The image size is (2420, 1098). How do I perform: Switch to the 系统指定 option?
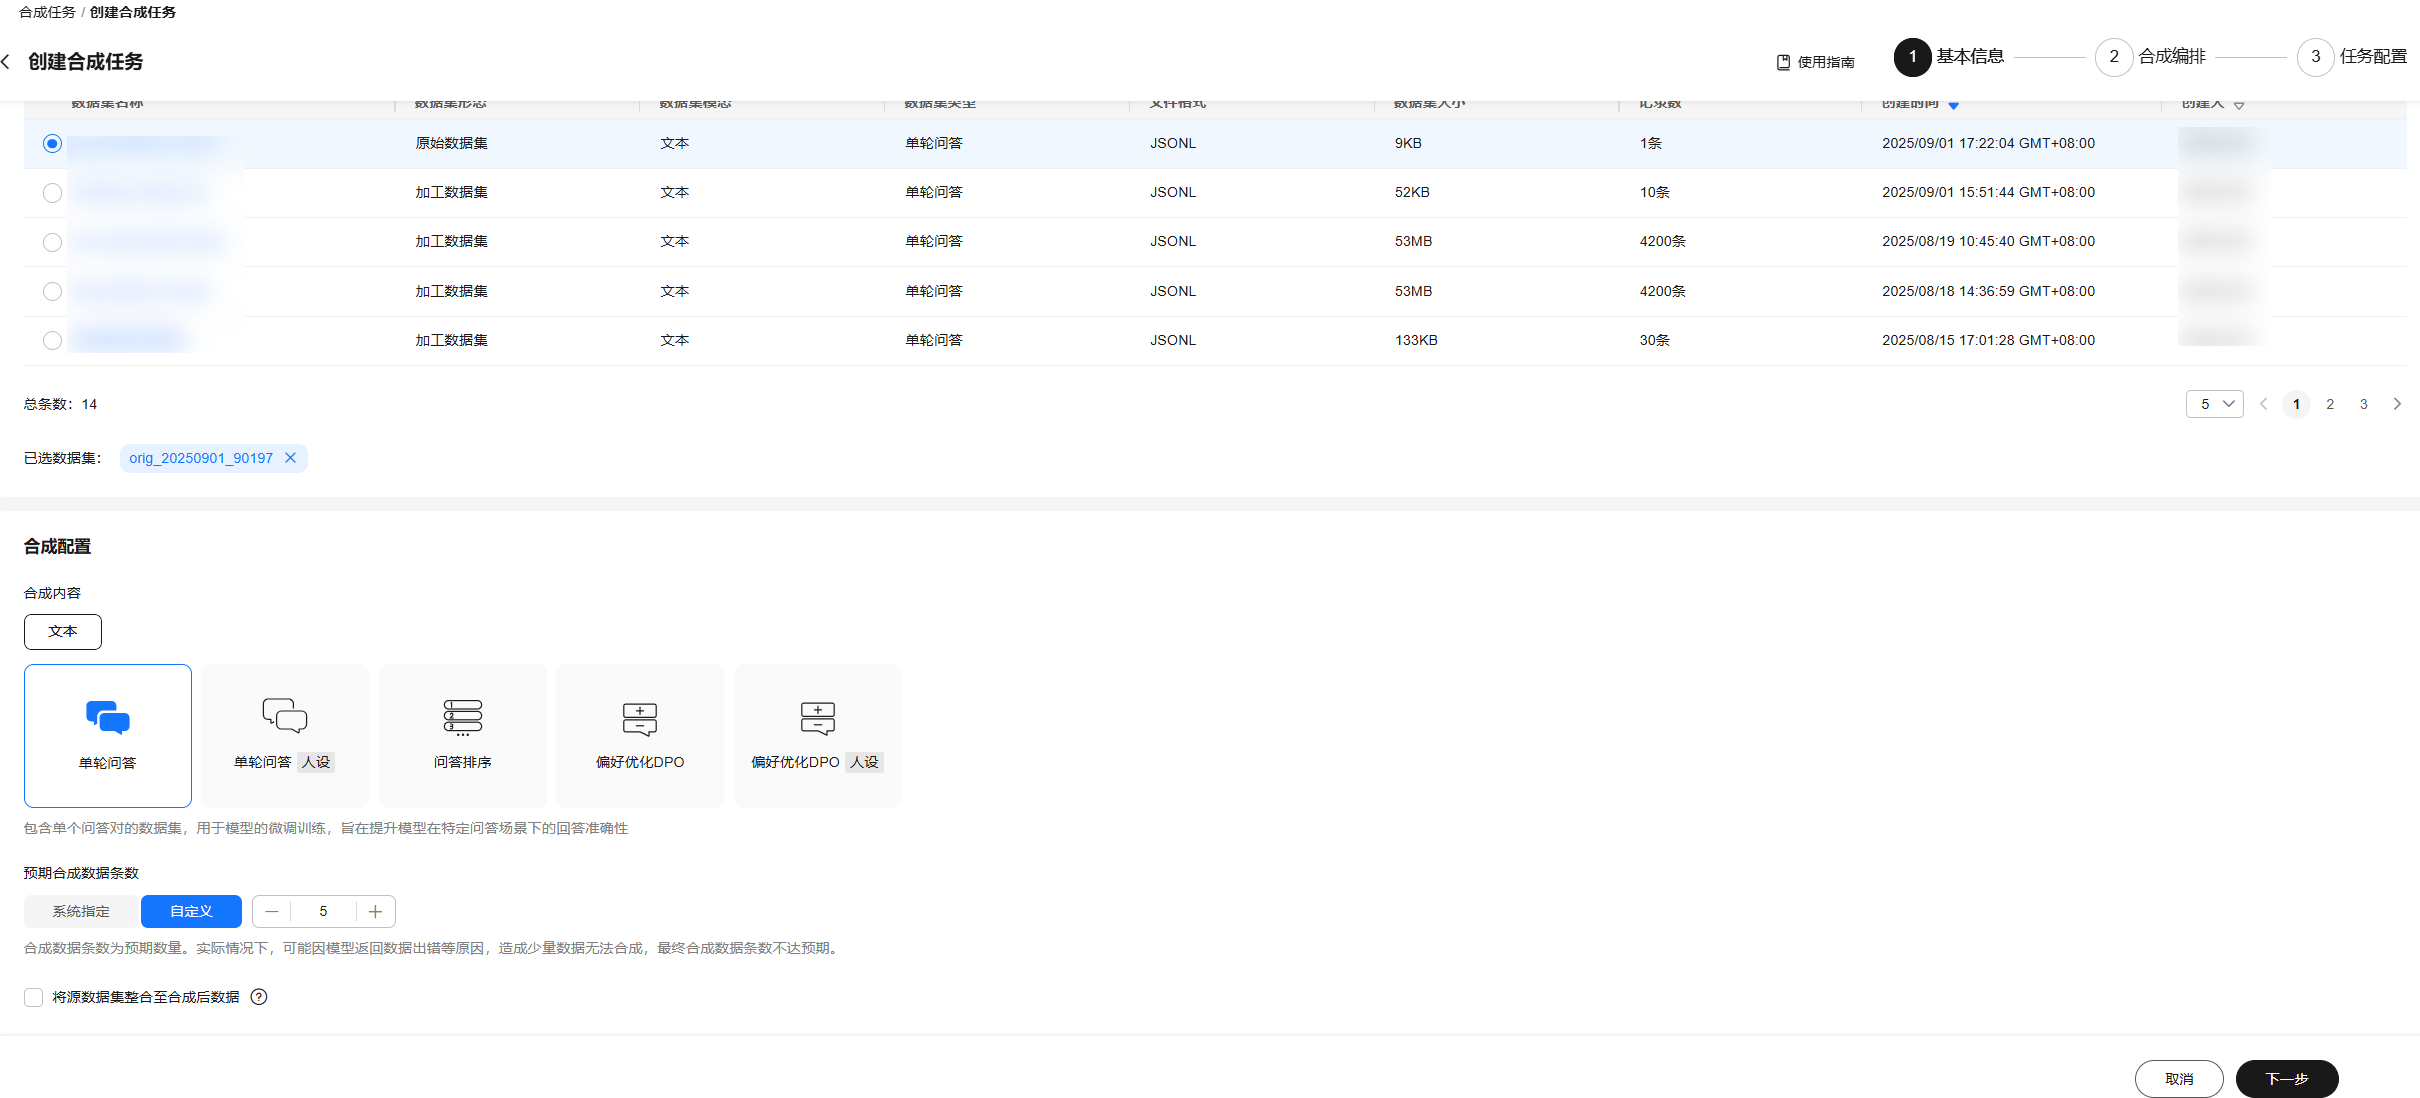pos(81,911)
